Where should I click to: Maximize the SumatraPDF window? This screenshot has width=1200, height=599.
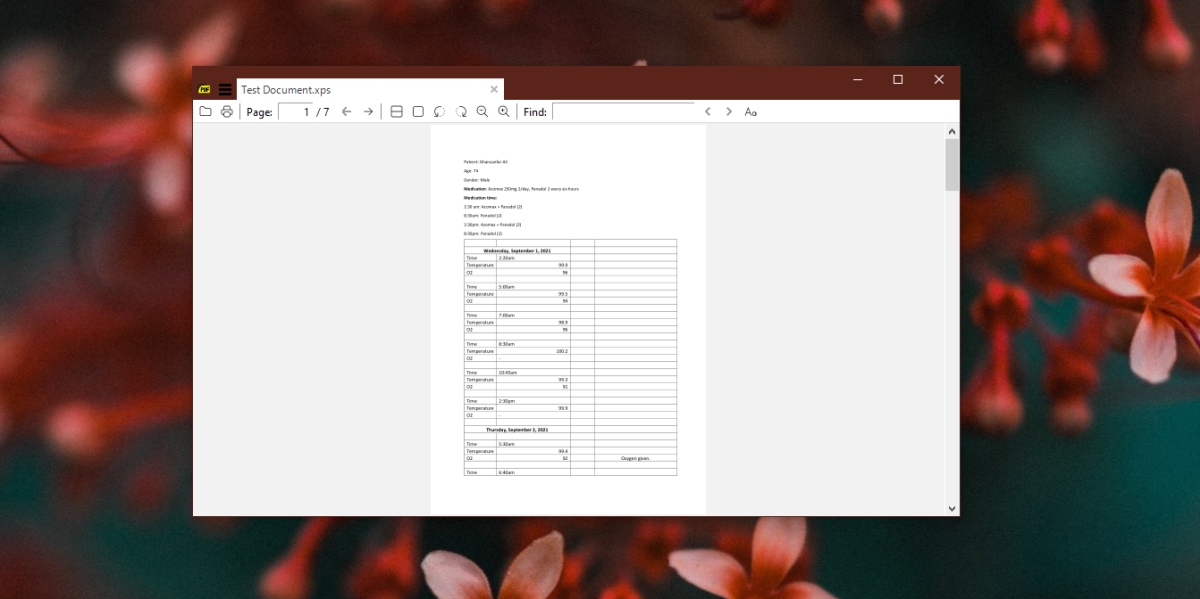click(898, 79)
